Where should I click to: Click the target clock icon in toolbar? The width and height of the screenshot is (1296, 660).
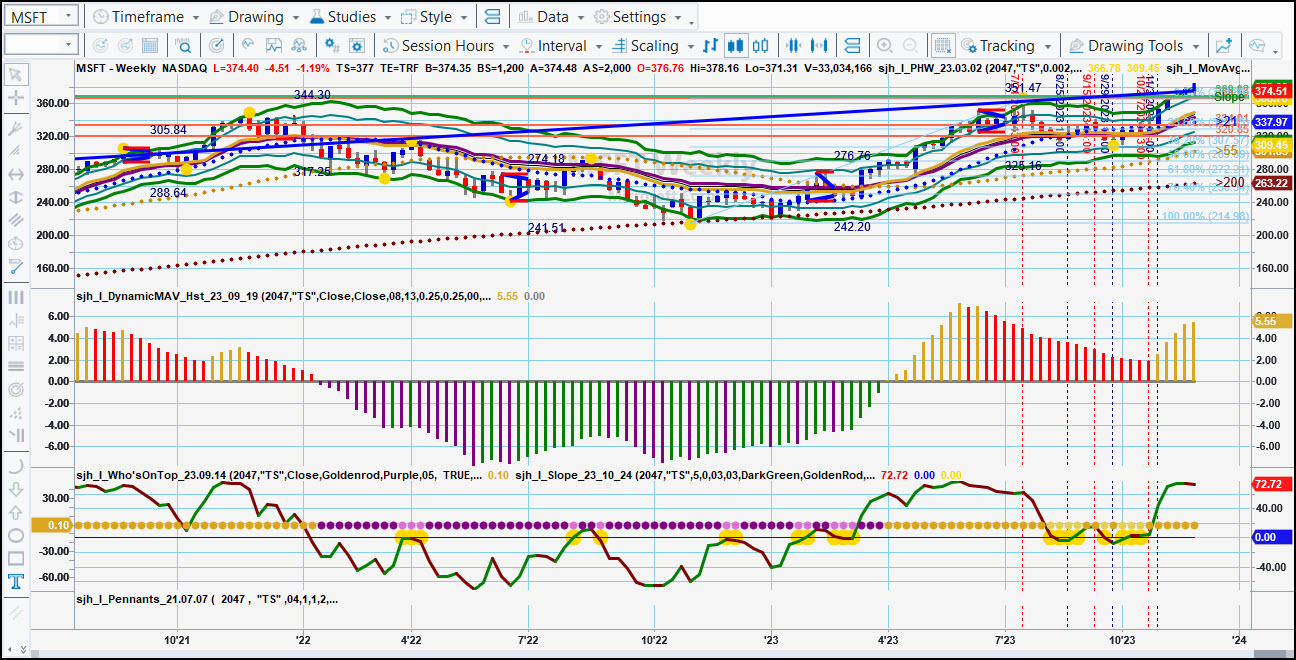coord(217,45)
